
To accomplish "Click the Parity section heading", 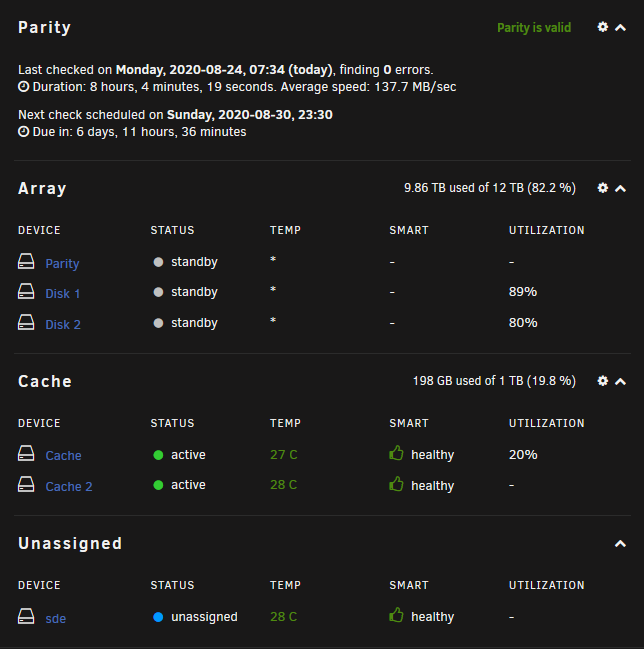I will (44, 28).
